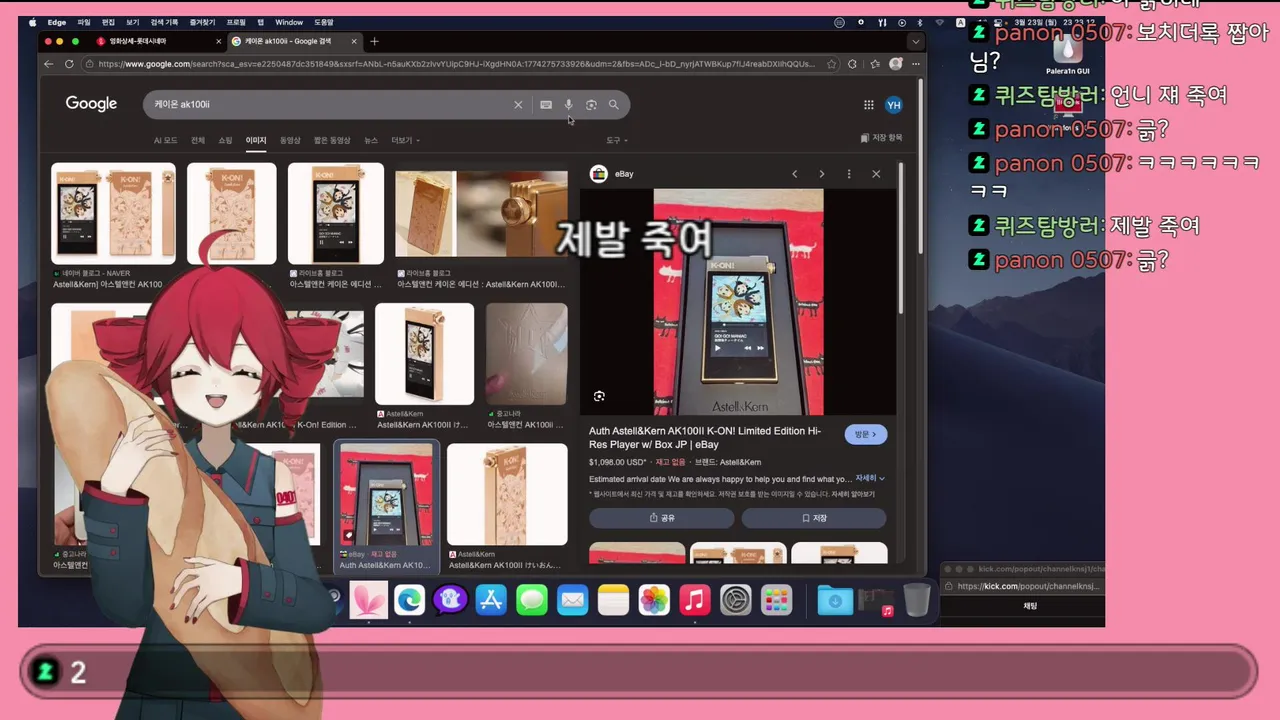Open Music from the Dock
This screenshot has height=720, width=1280.
[694, 600]
